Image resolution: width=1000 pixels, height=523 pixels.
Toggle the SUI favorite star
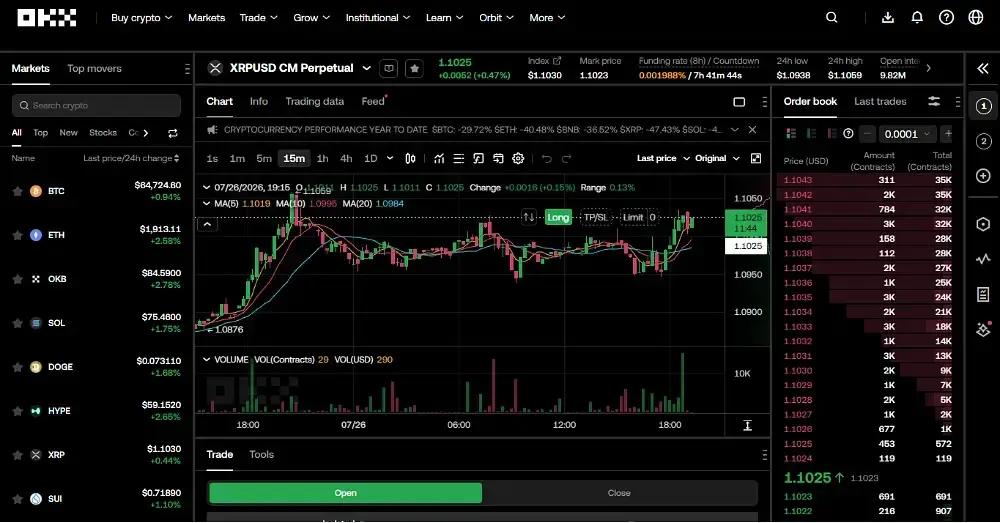pyautogui.click(x=18, y=499)
